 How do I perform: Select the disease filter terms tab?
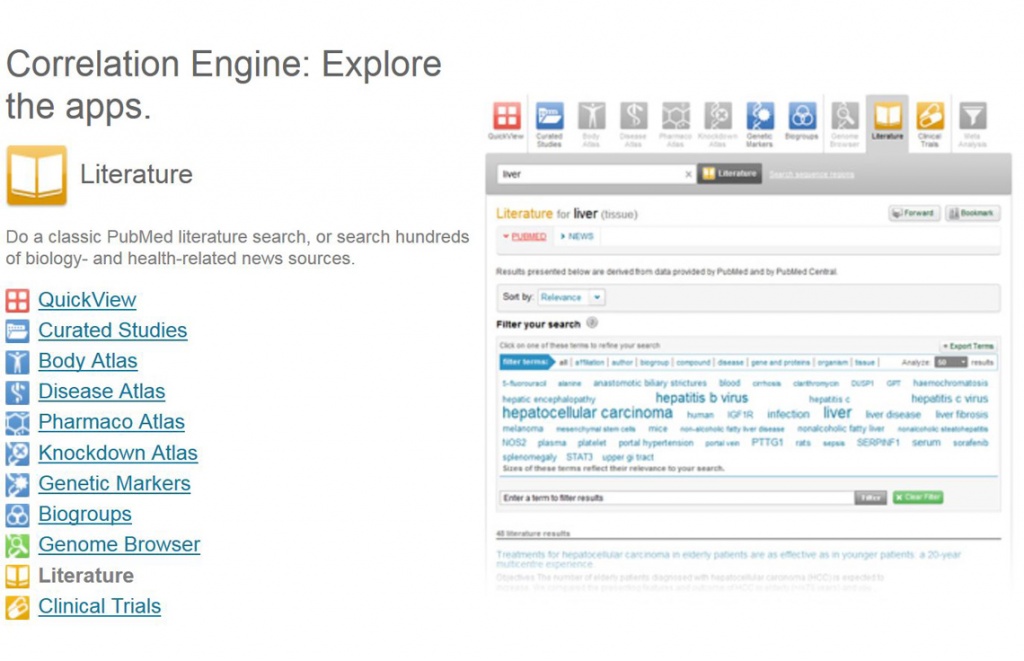click(x=731, y=363)
